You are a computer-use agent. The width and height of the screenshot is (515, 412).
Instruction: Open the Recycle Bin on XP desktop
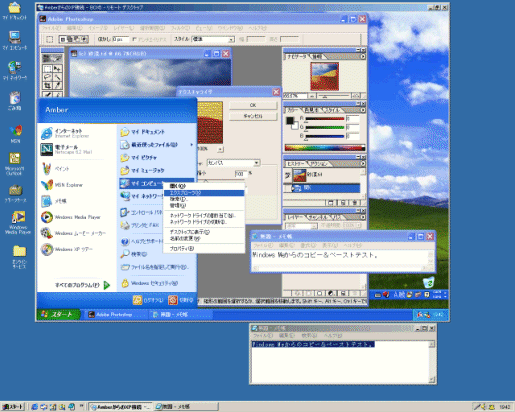pos(429,282)
